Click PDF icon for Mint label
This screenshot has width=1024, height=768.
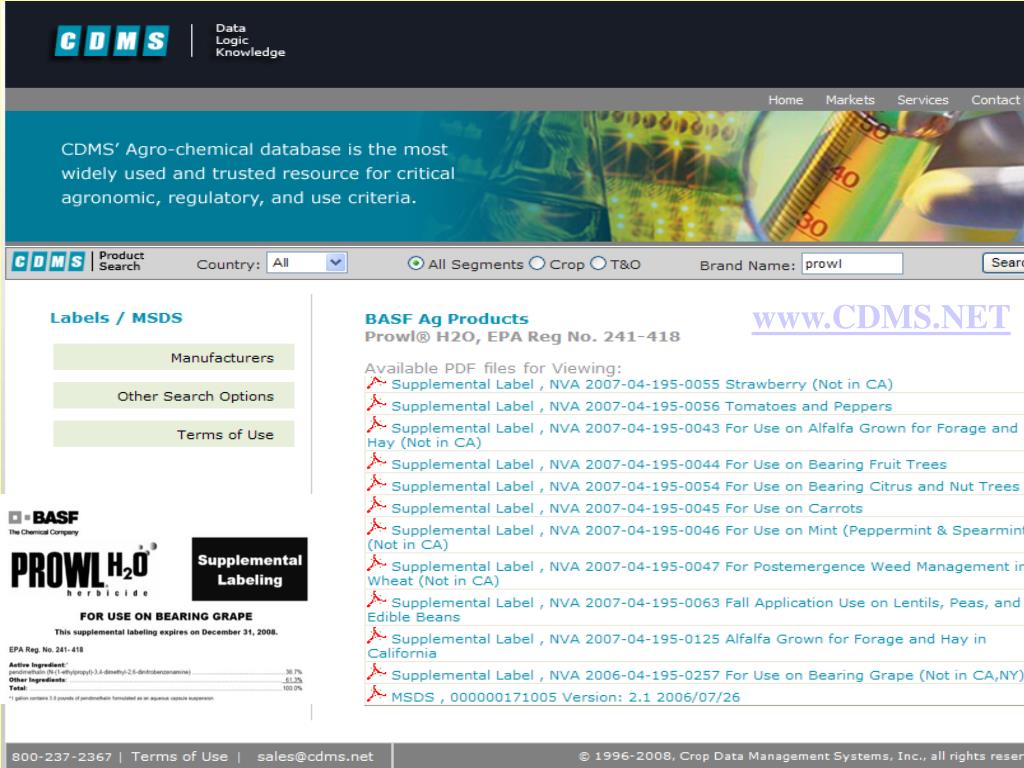(x=376, y=529)
